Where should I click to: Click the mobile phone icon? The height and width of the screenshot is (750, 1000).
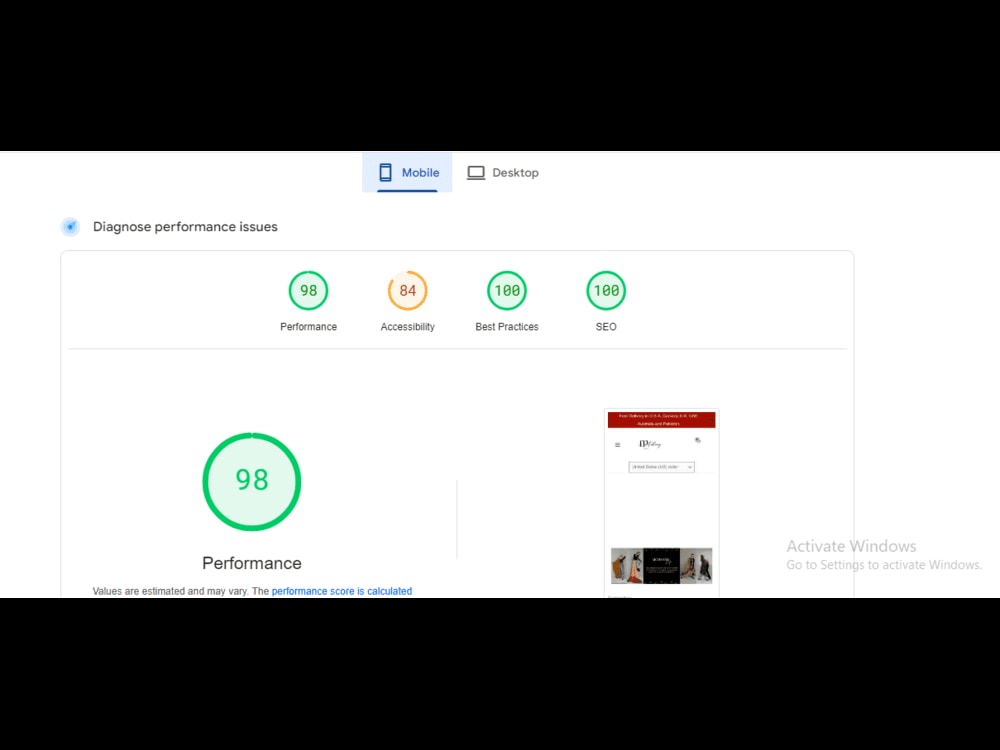point(385,172)
